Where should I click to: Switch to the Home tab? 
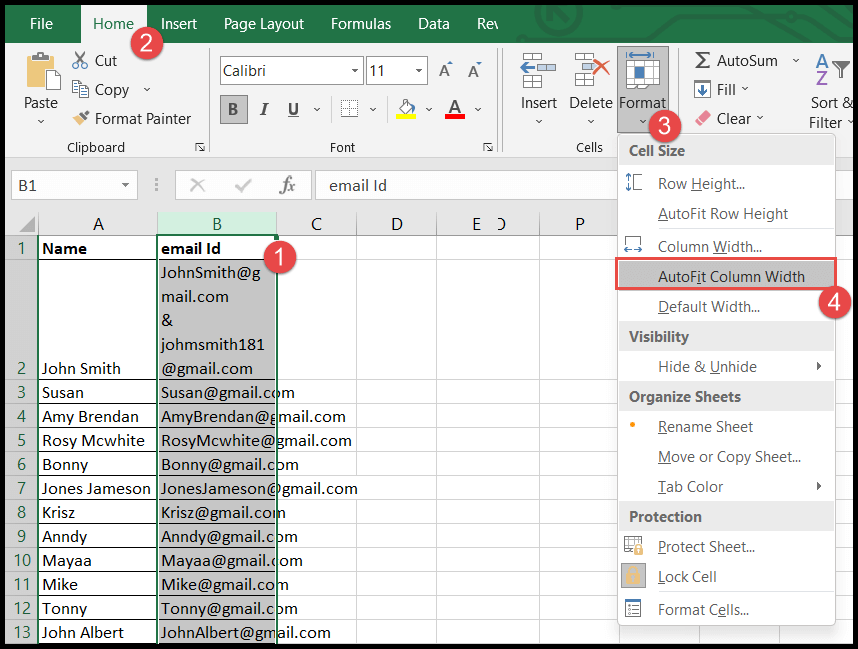point(113,24)
